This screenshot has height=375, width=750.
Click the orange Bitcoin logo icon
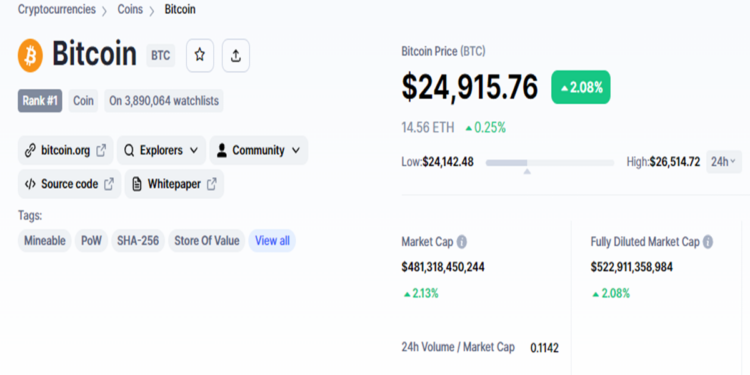click(x=30, y=55)
